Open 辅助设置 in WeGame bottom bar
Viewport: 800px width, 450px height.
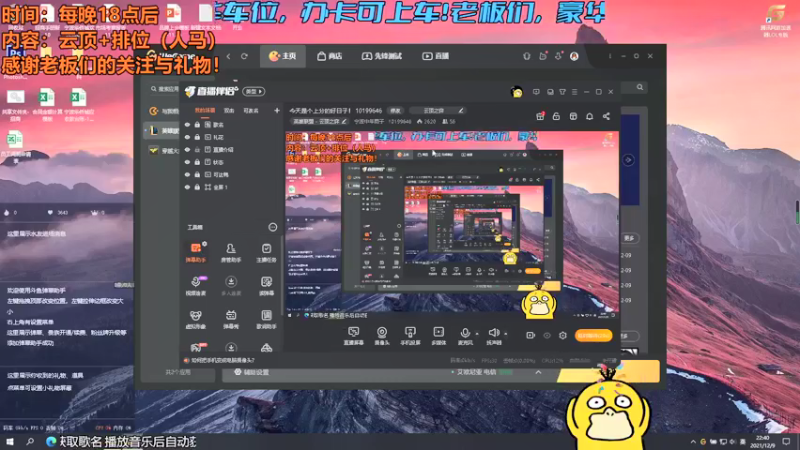251,372
